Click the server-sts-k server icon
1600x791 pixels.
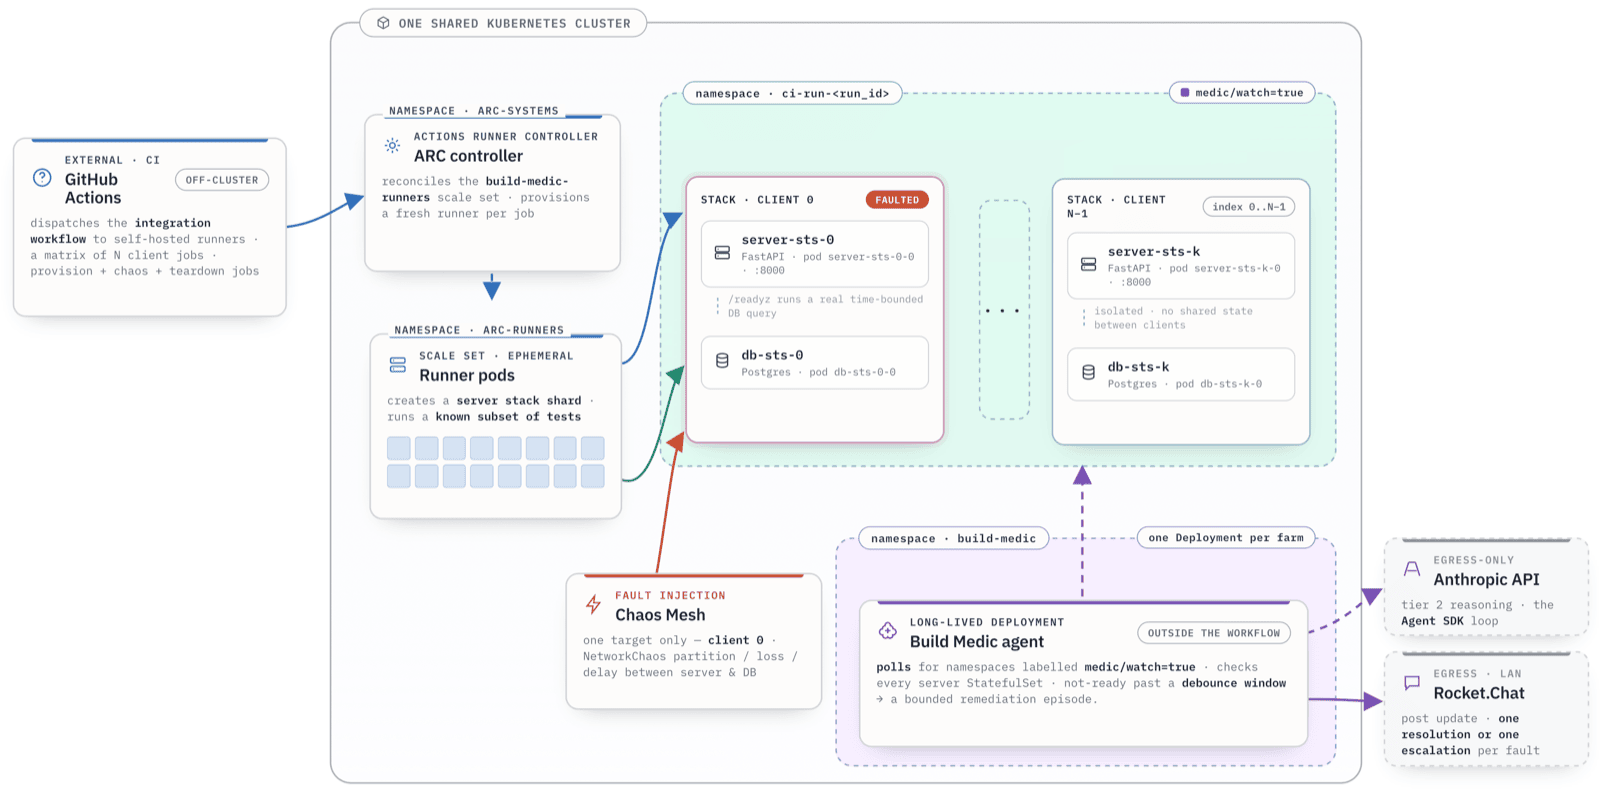point(1088,264)
